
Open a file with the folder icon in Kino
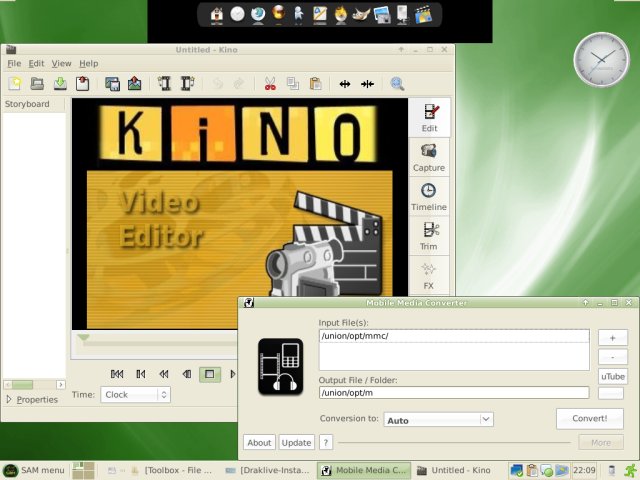(x=37, y=84)
